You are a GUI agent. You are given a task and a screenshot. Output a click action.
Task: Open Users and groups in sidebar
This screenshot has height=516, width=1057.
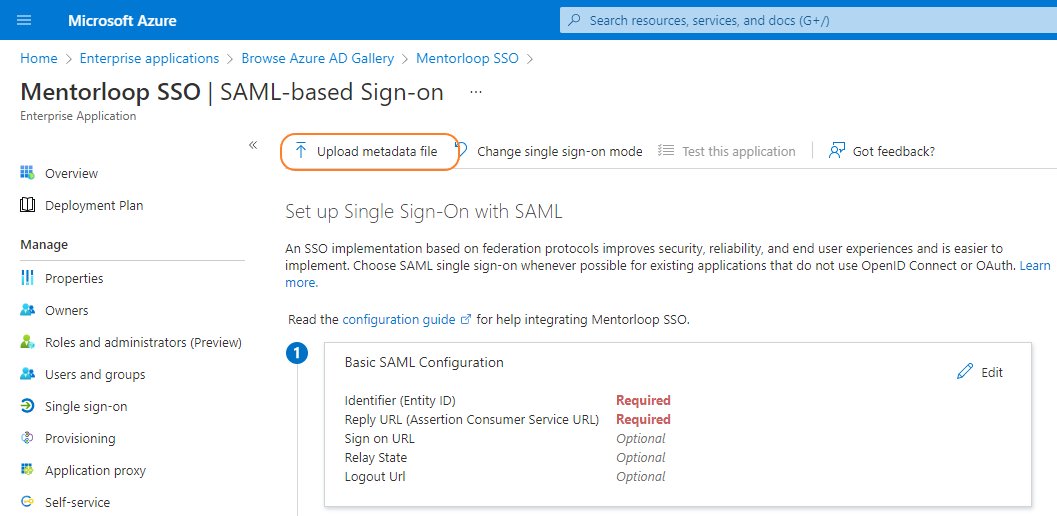pos(95,374)
